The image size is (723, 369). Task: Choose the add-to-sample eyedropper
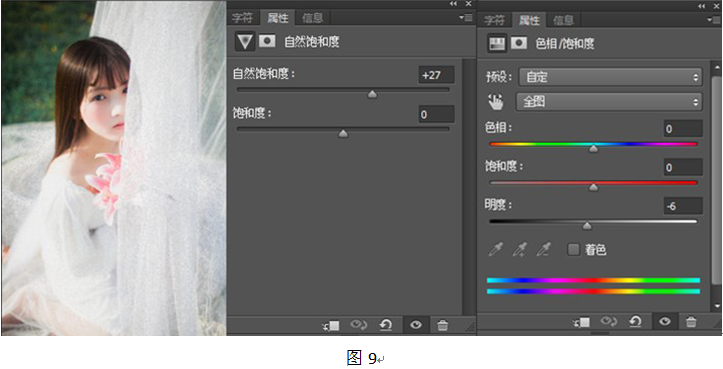click(x=520, y=250)
